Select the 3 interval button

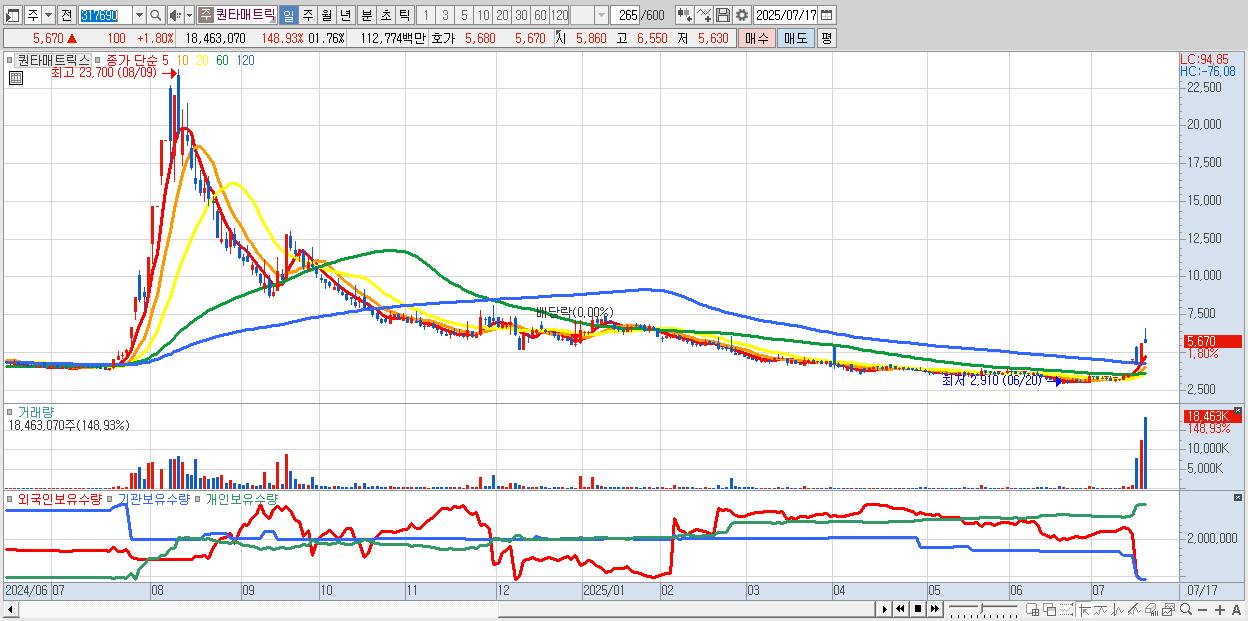445,16
